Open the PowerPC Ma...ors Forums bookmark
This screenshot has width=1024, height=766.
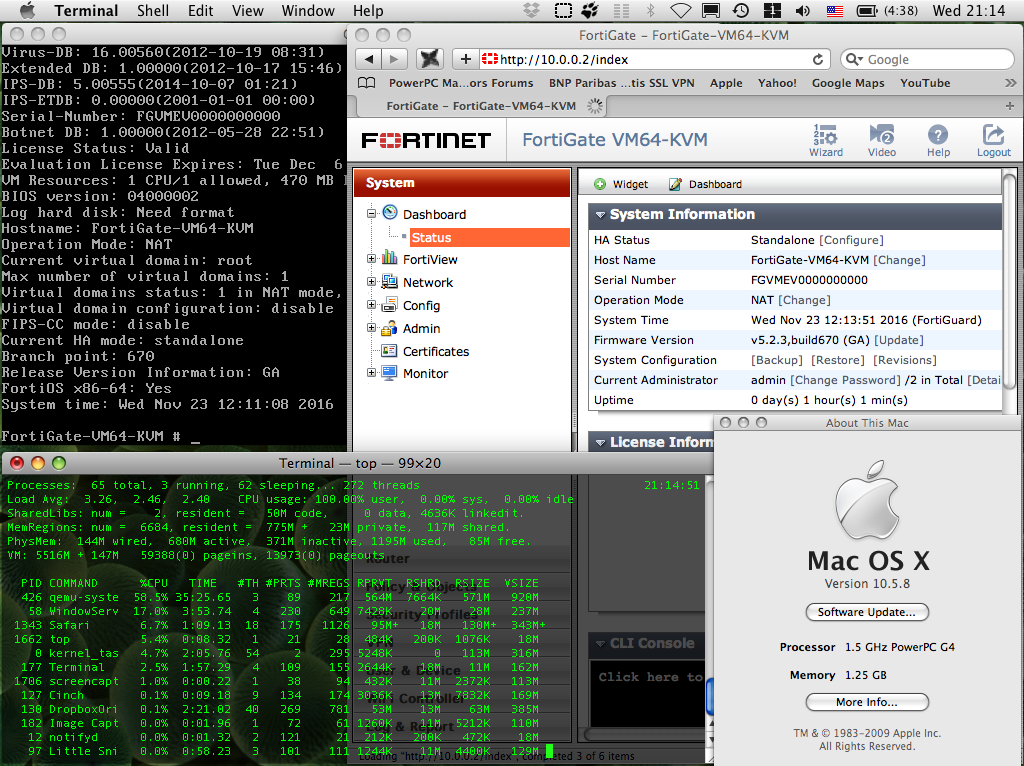click(x=461, y=83)
